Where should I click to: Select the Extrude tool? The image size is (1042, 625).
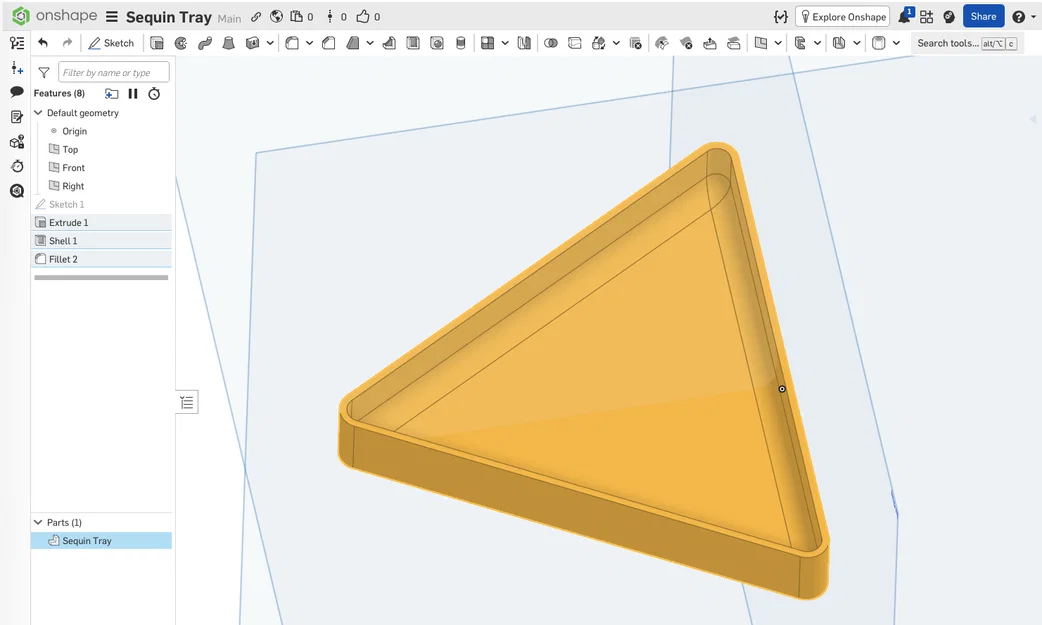157,43
